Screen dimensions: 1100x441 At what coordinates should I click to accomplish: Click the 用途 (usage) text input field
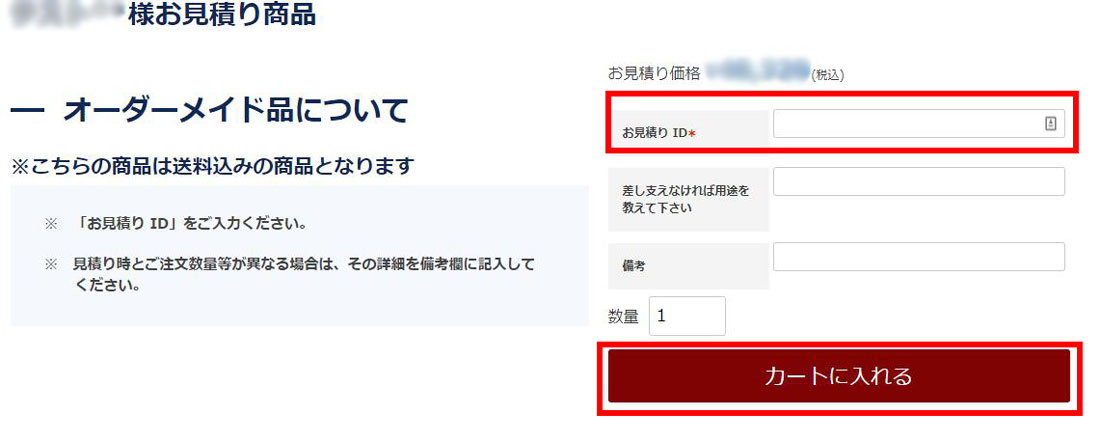pyautogui.click(x=919, y=182)
